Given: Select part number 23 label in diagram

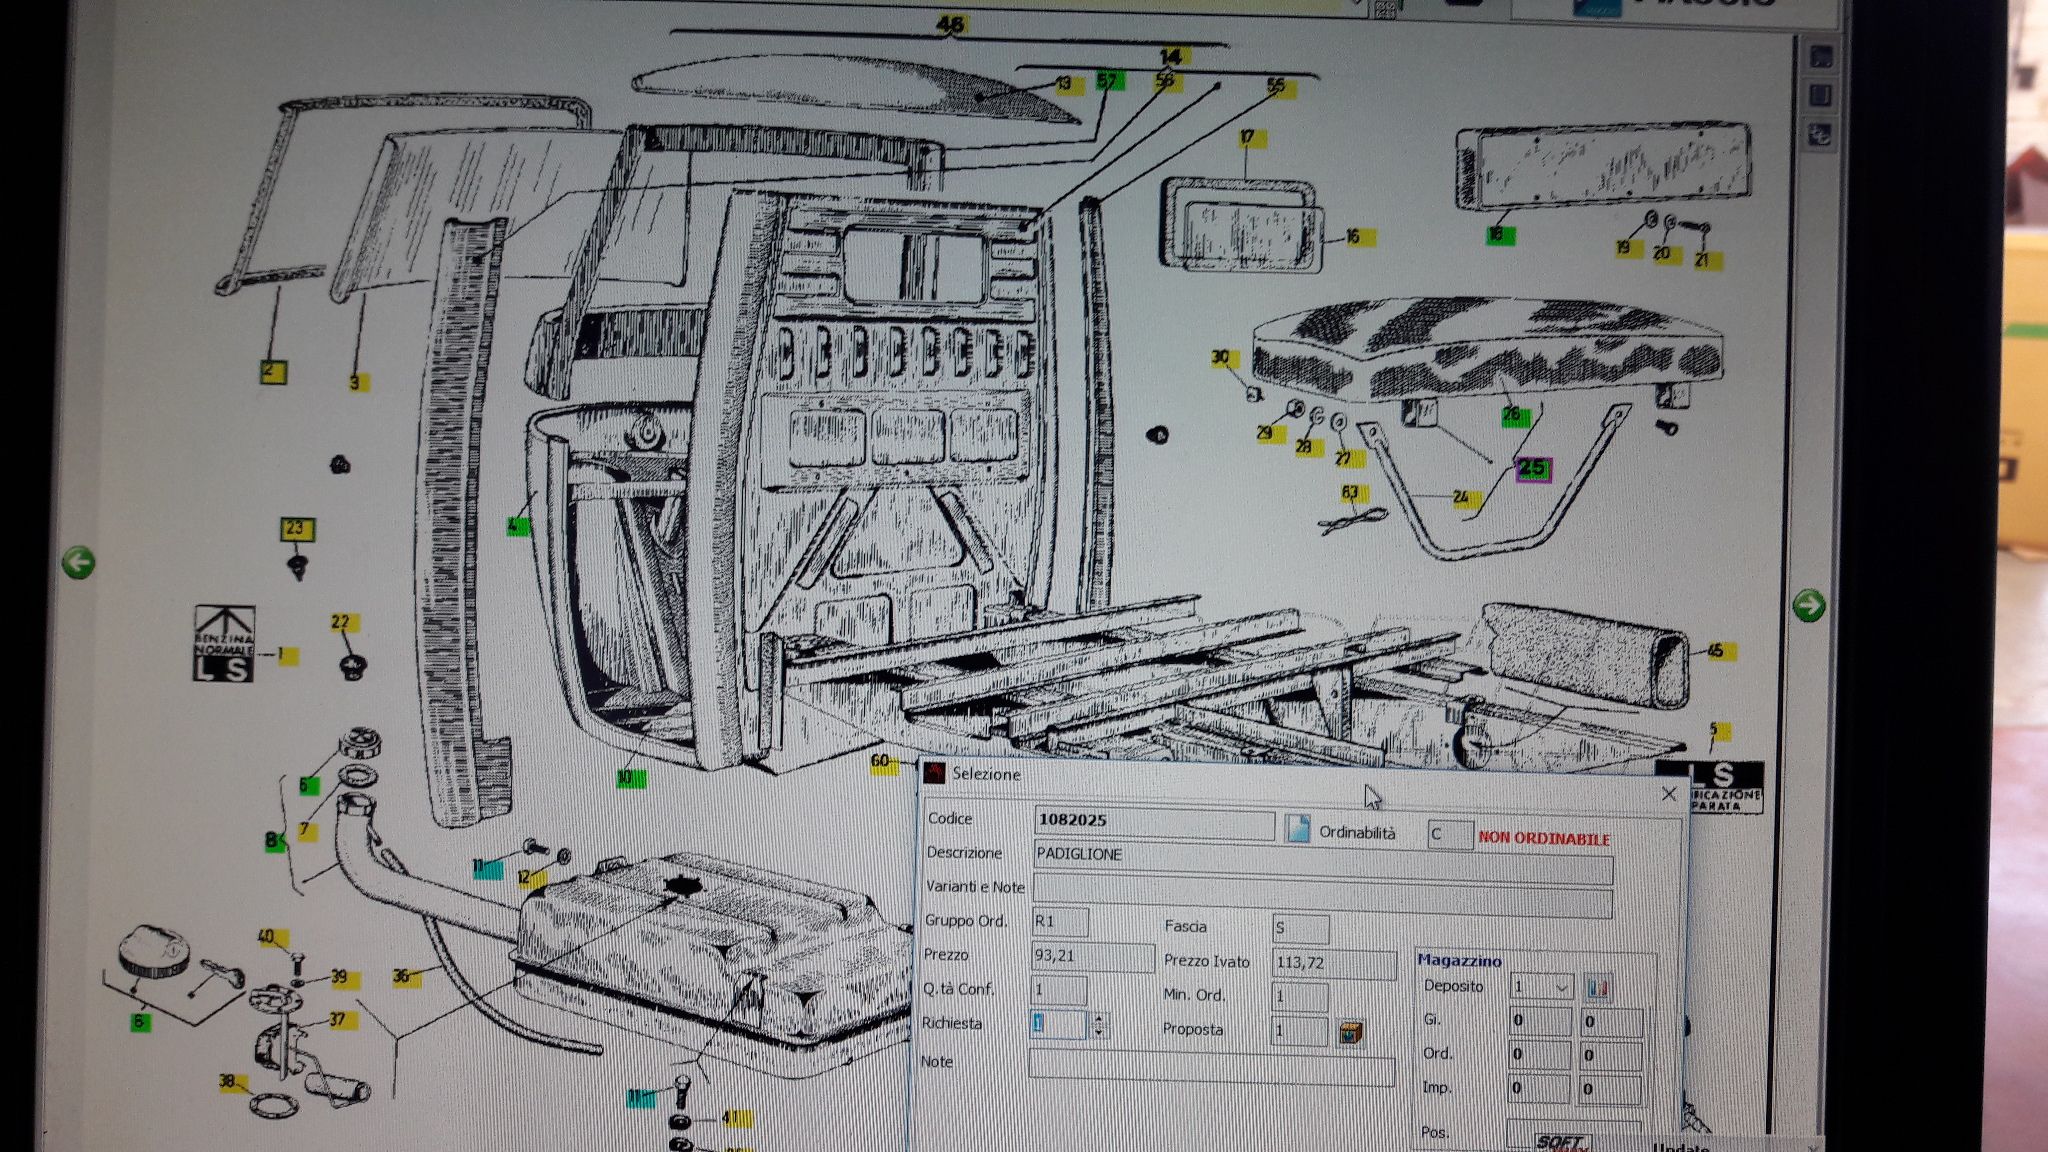Looking at the screenshot, I should (x=296, y=529).
